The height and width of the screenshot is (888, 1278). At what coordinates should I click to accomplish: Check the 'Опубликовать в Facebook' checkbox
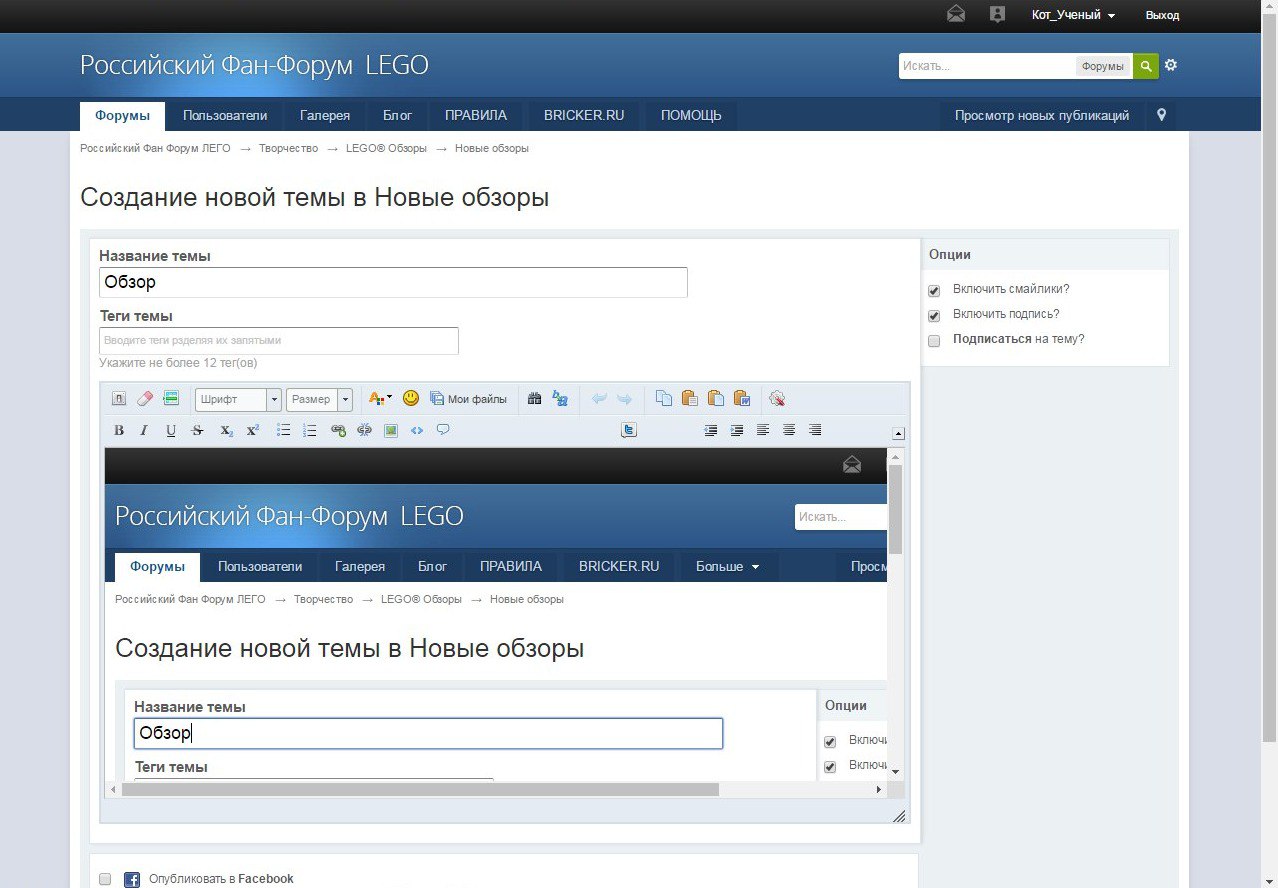coord(105,879)
